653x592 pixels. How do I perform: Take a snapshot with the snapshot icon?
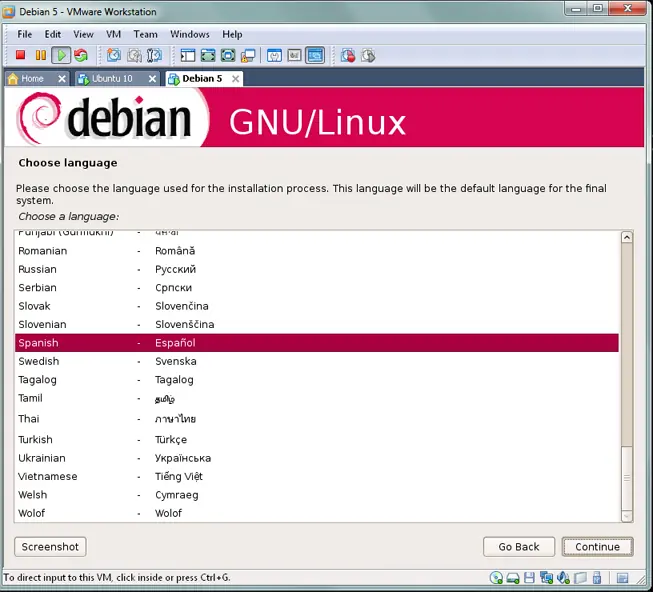click(114, 55)
